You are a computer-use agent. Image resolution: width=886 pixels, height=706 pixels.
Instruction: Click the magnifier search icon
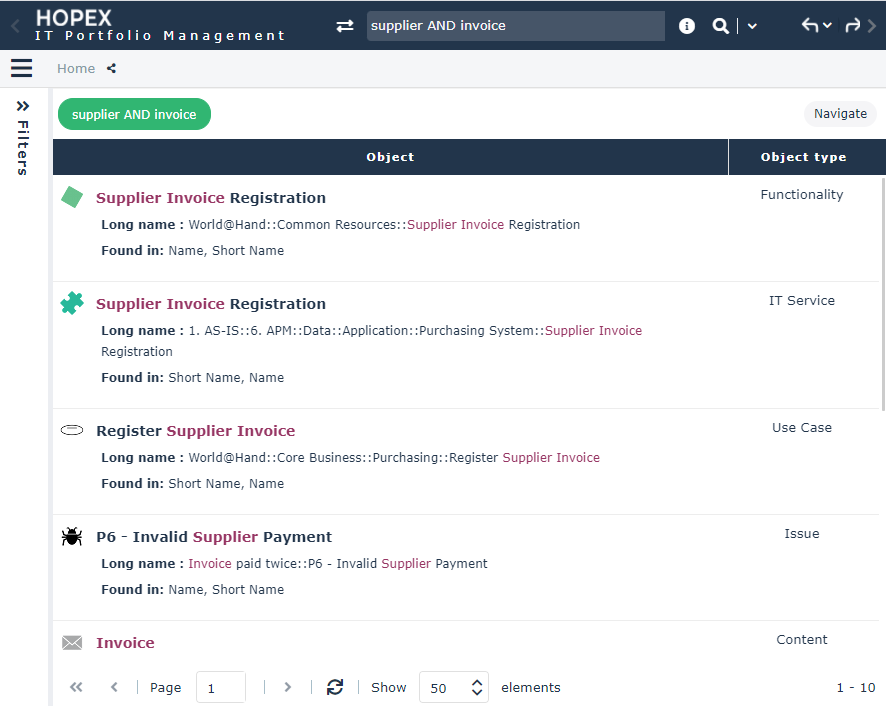pos(720,26)
